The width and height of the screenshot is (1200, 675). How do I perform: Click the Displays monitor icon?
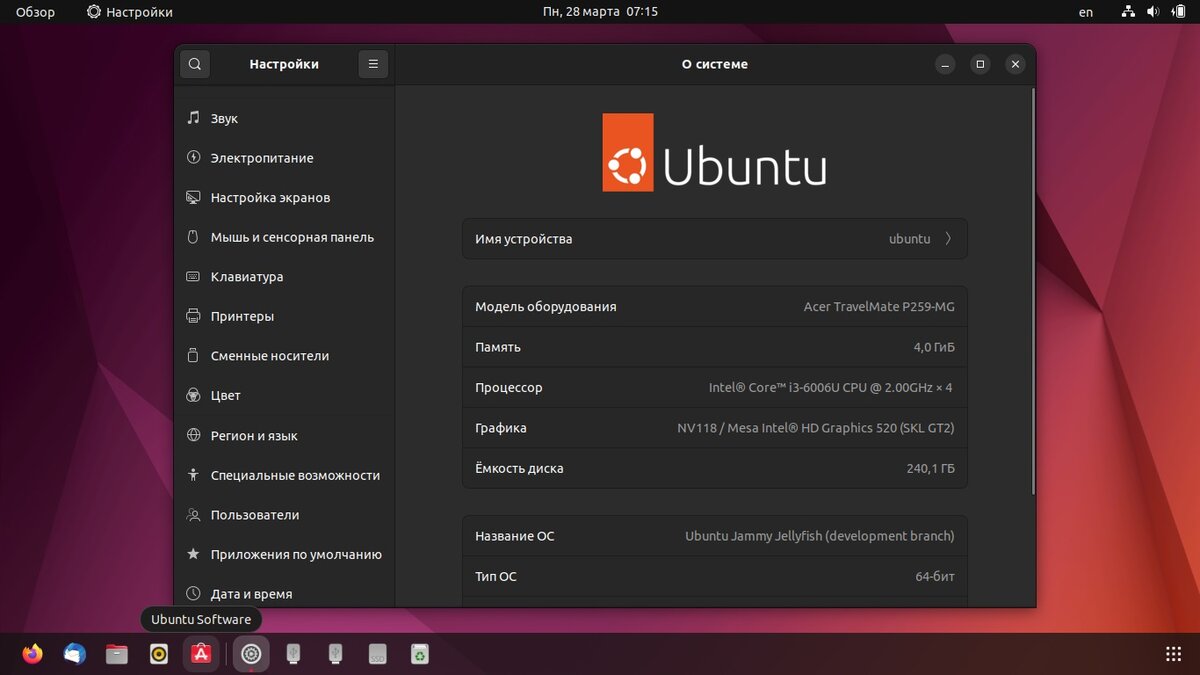coord(193,197)
